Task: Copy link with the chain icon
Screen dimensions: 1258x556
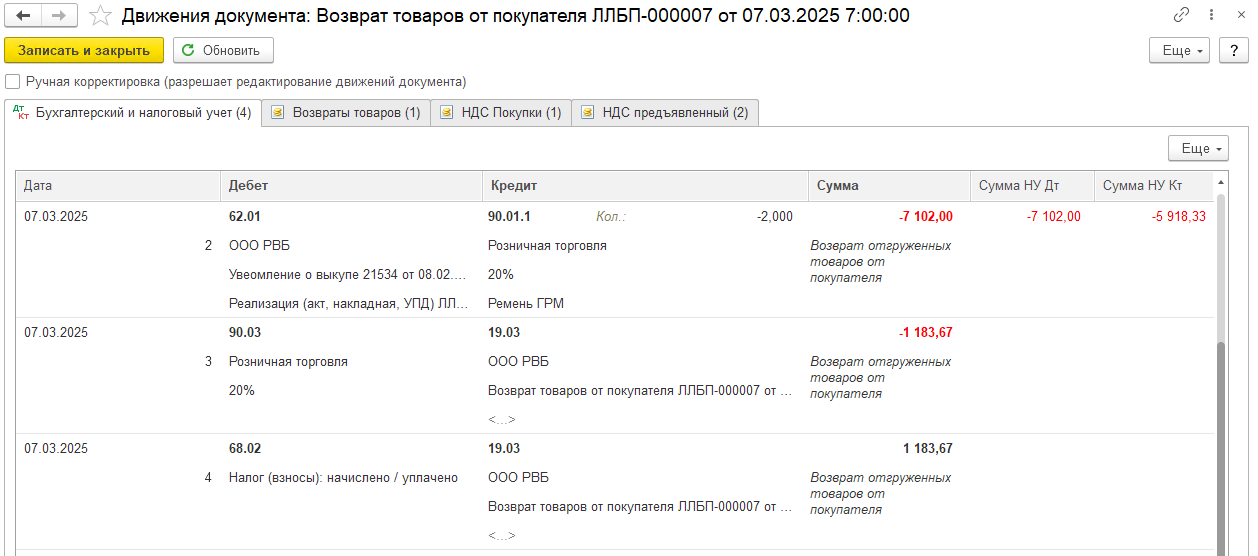Action: 1182,16
